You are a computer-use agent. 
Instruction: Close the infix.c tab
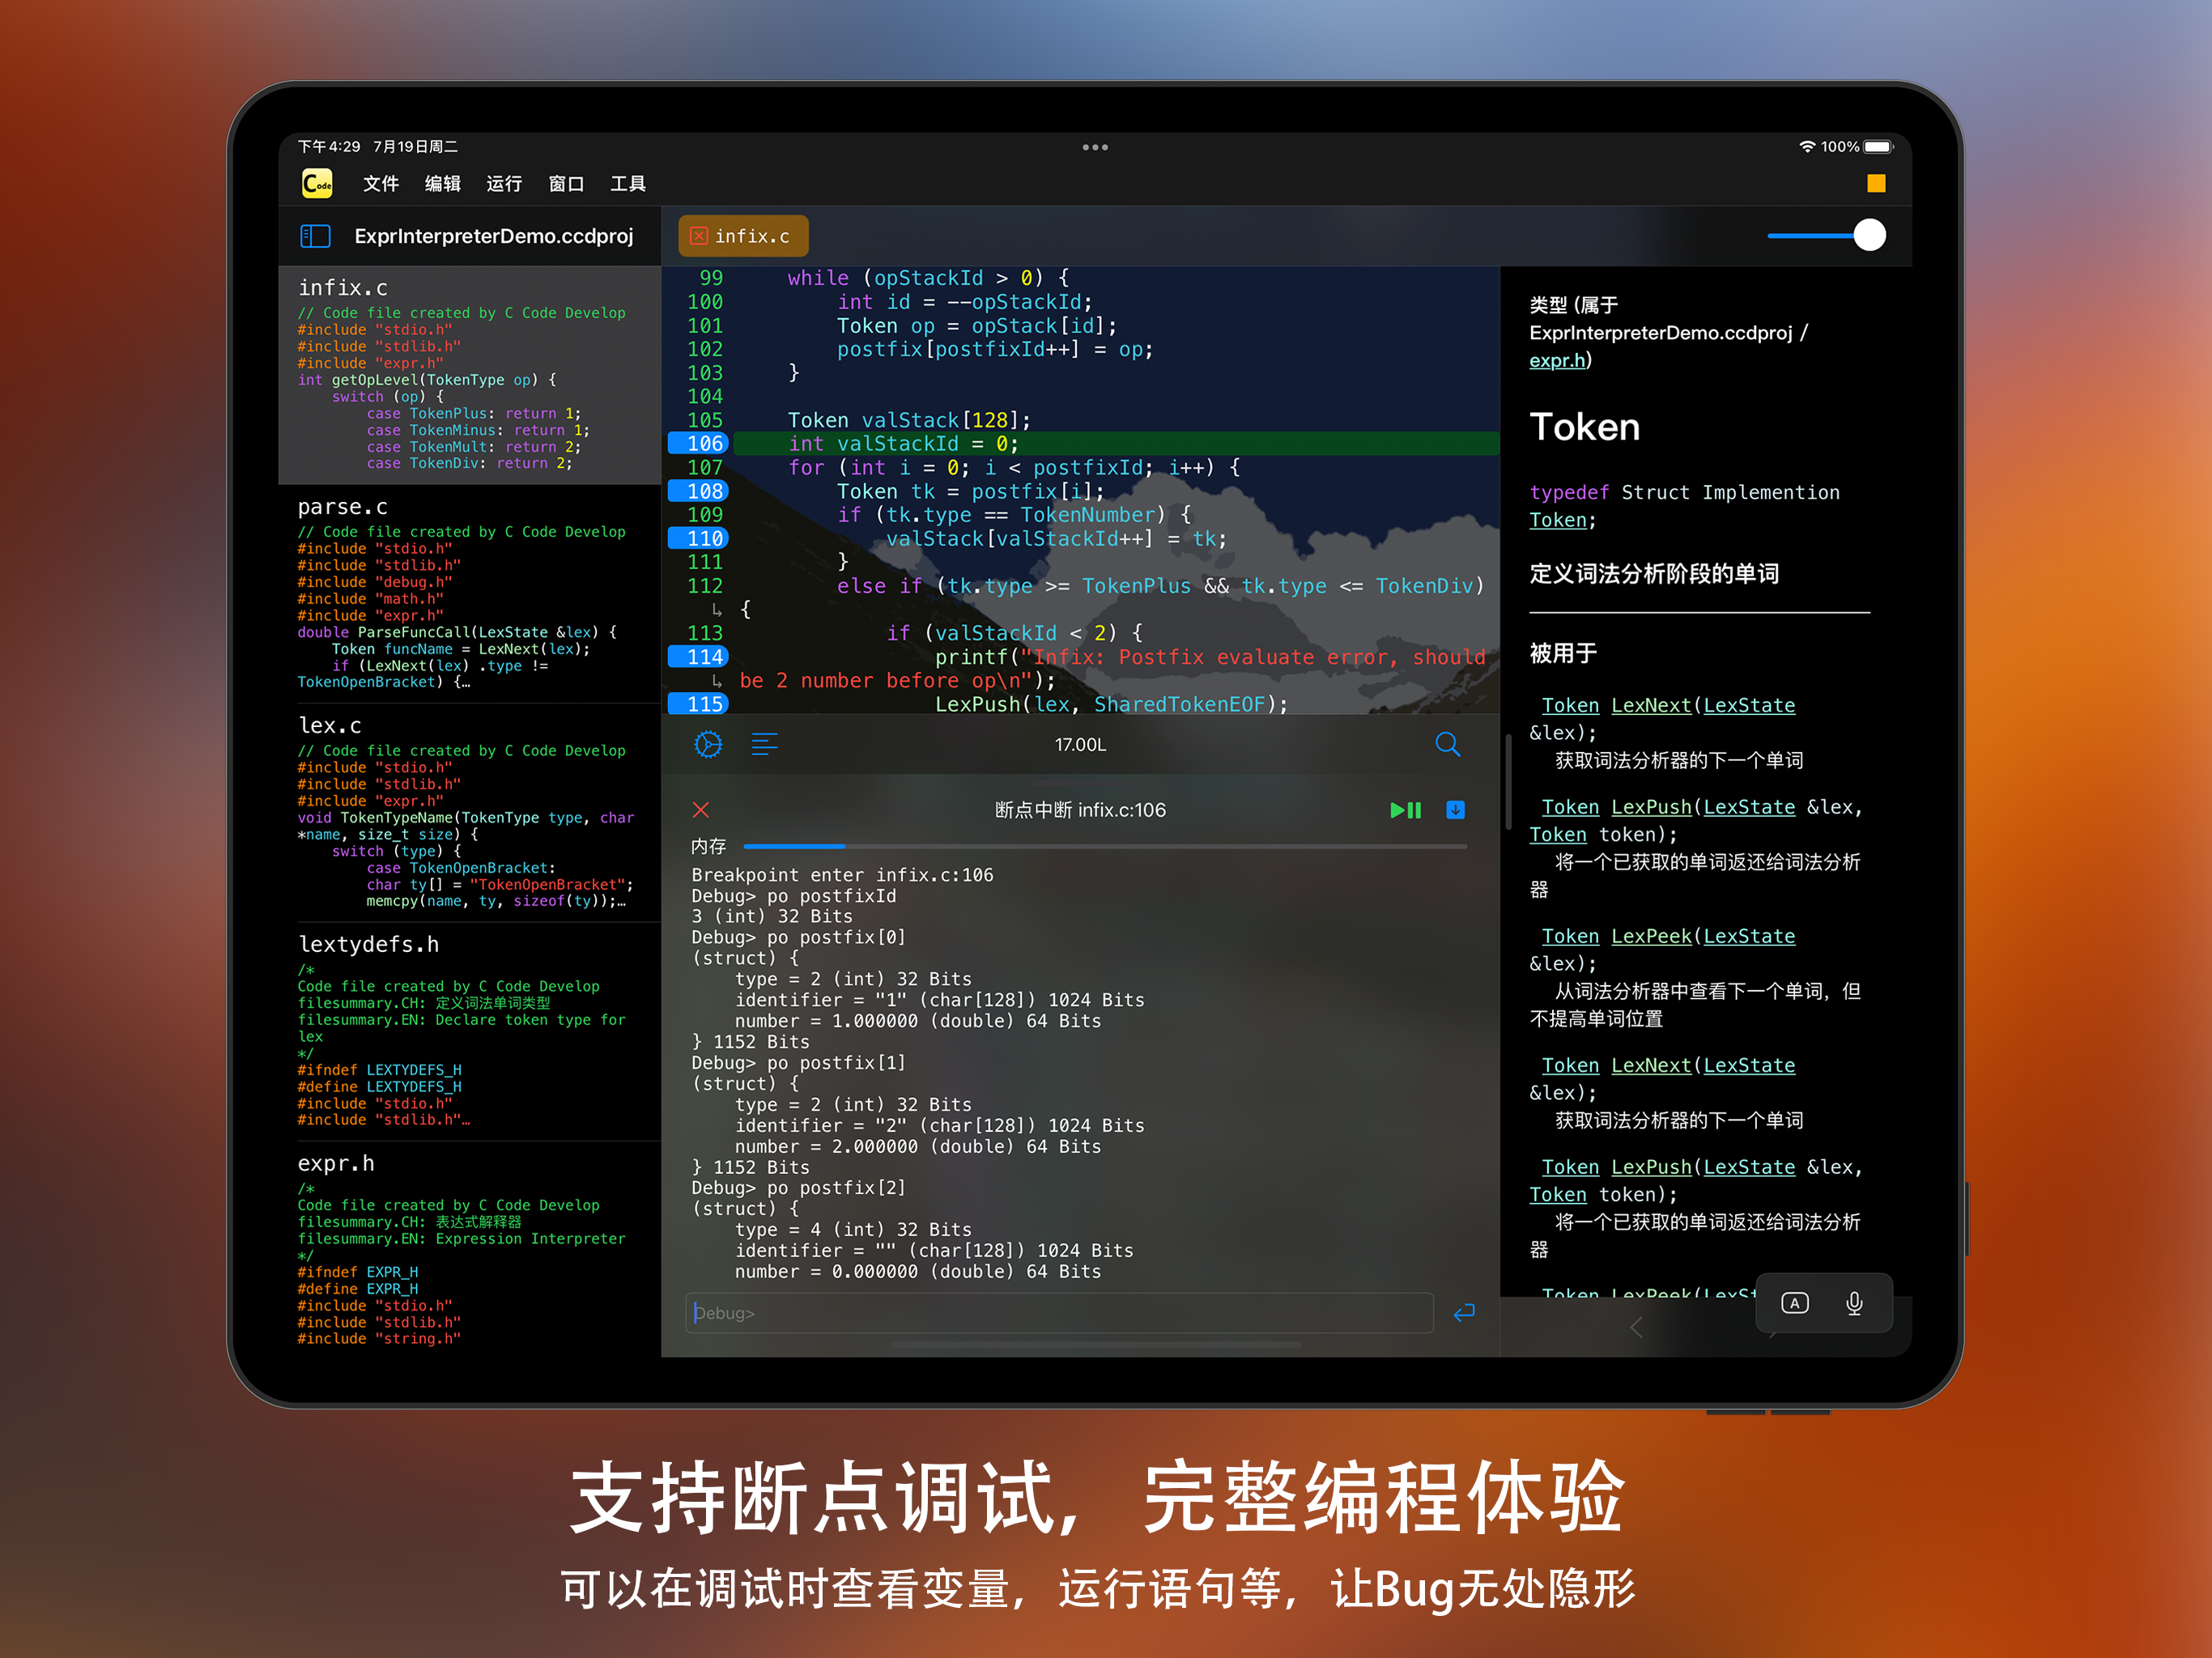click(x=699, y=236)
